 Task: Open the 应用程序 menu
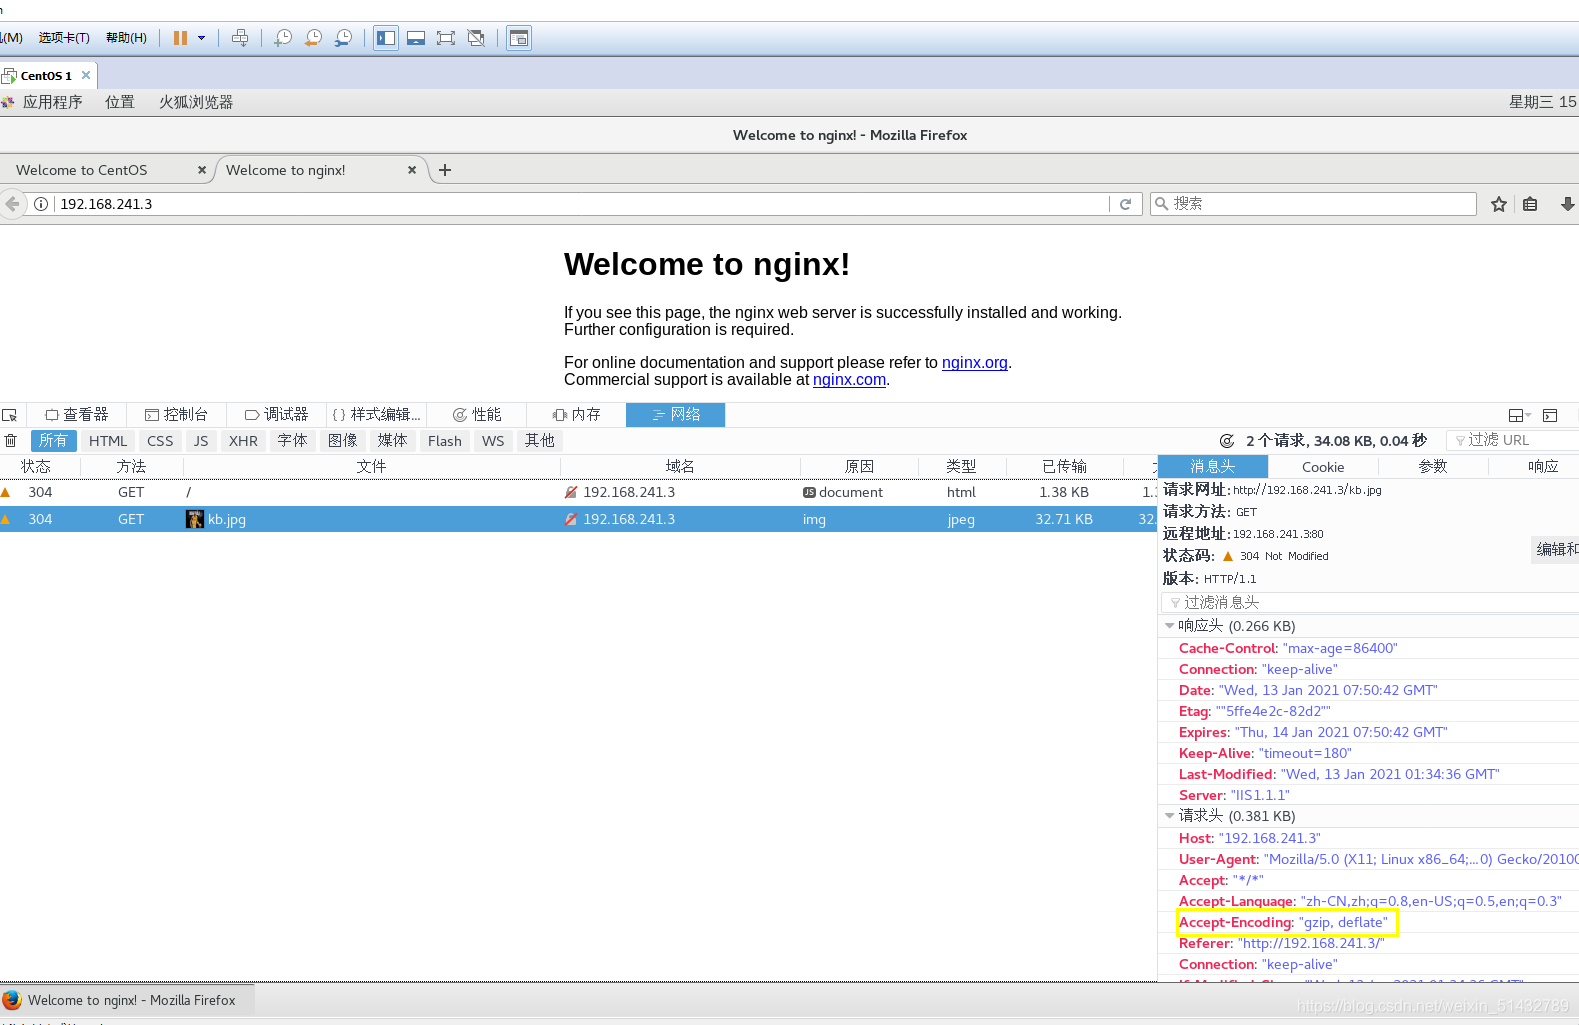(x=52, y=102)
